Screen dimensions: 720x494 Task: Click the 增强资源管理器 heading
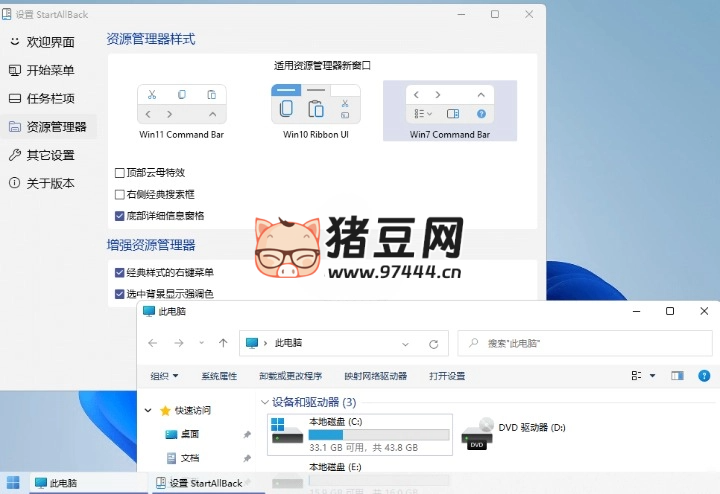[x=151, y=245]
